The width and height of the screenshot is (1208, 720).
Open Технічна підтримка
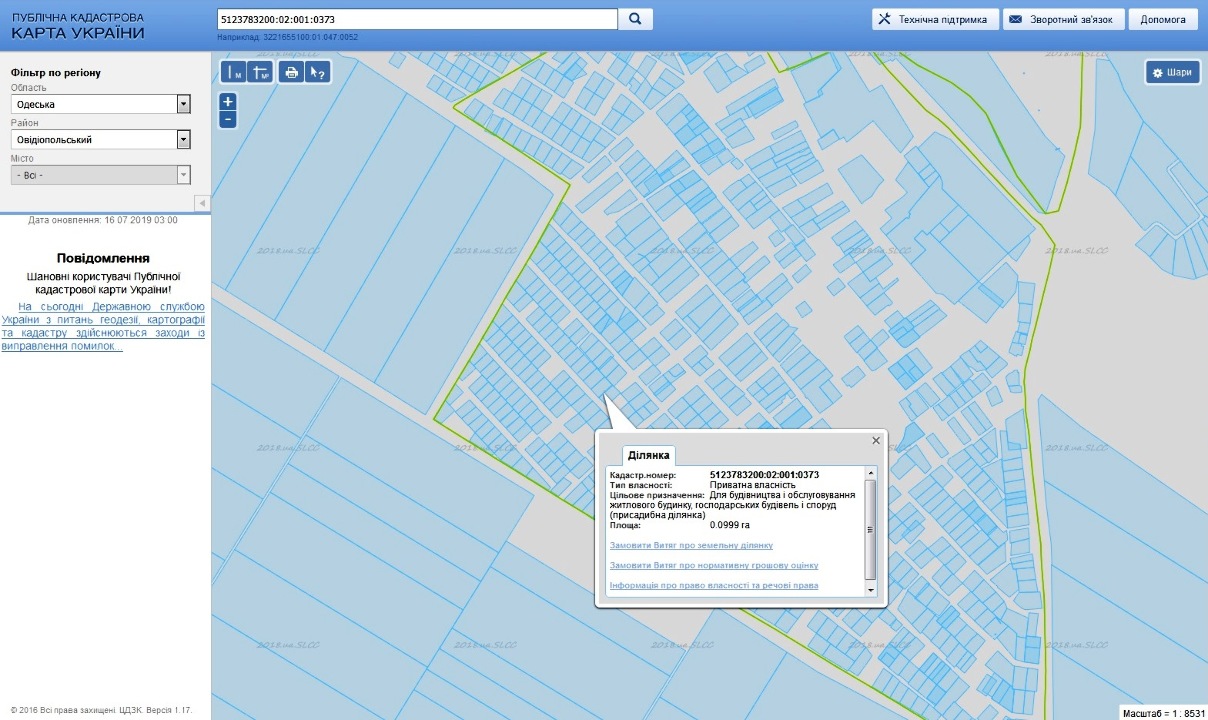point(935,19)
